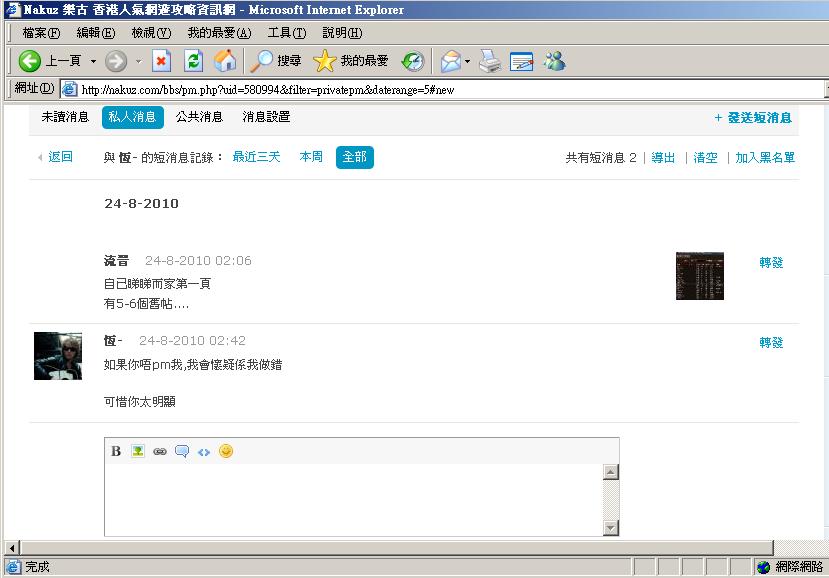Filter messages by 最近三天
The width and height of the screenshot is (829, 578).
tap(256, 157)
